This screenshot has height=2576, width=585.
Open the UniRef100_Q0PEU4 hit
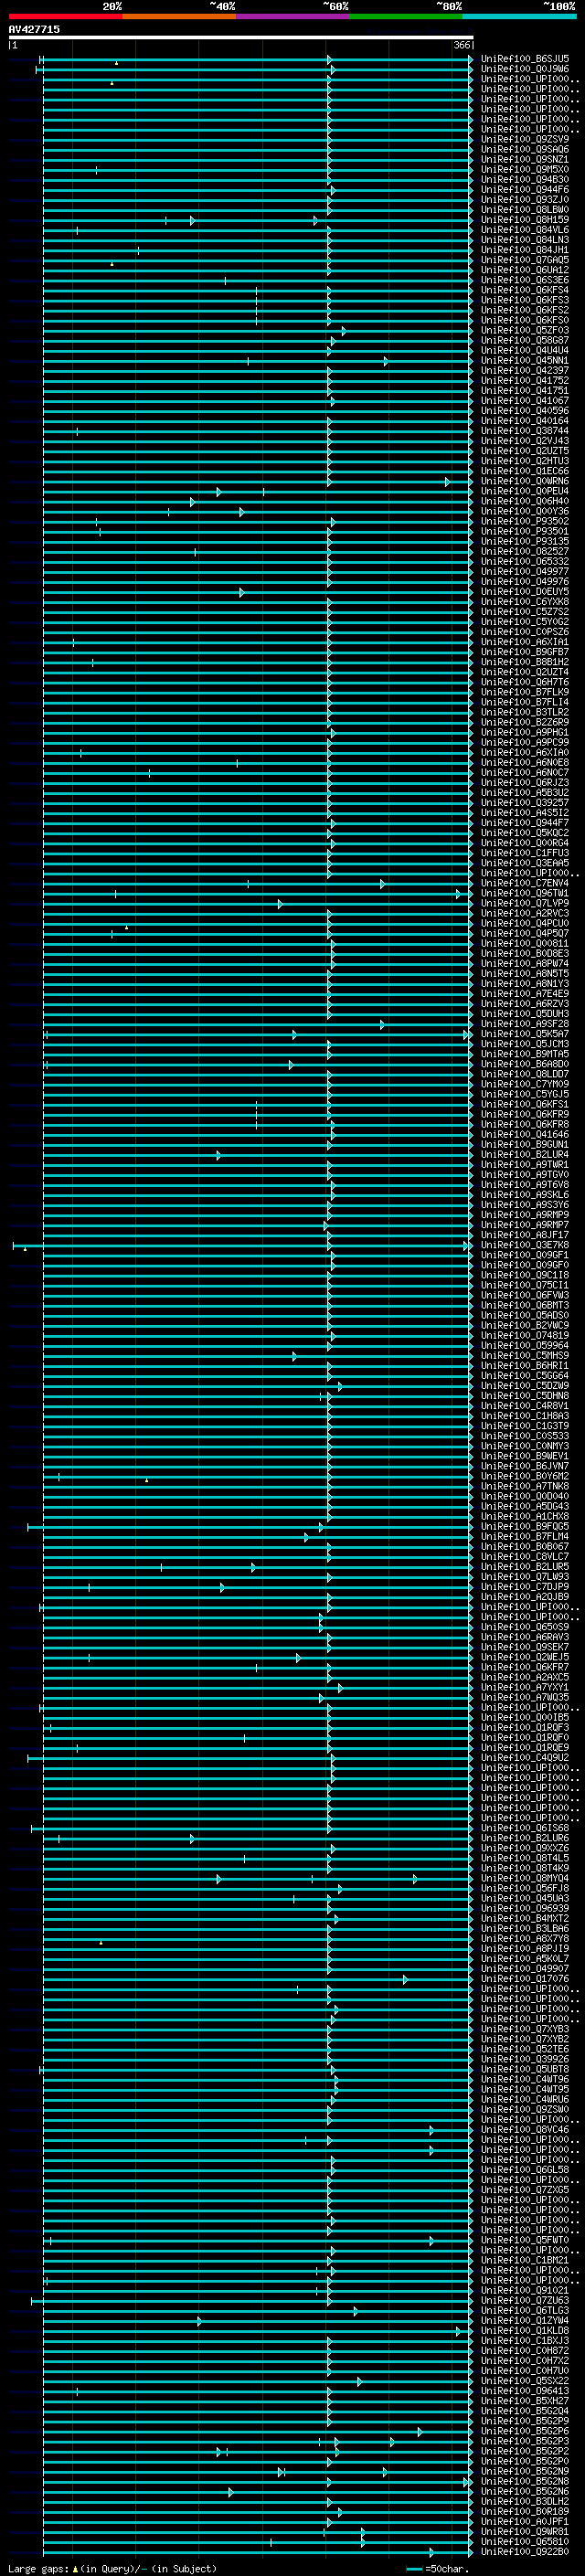(525, 491)
